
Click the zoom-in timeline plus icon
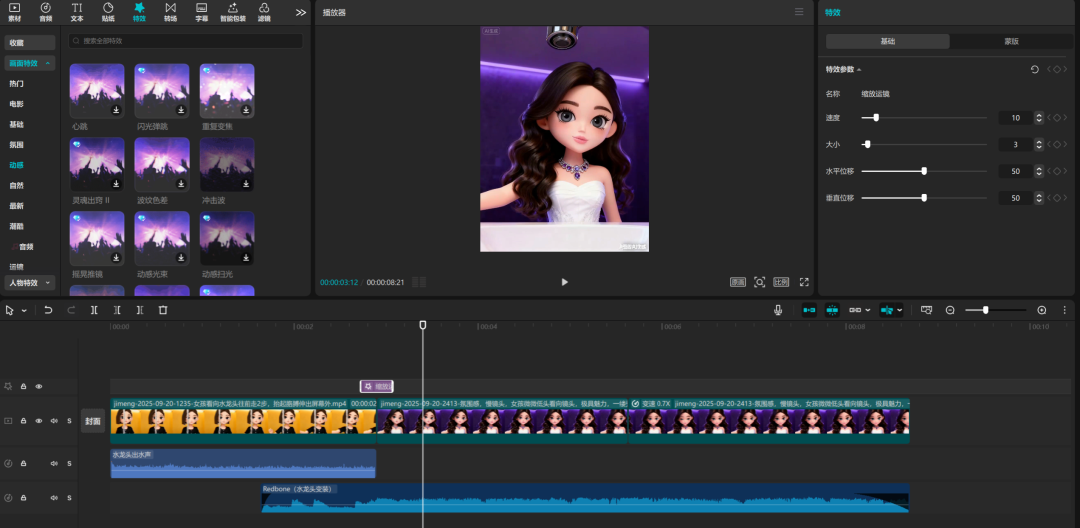(x=1042, y=310)
